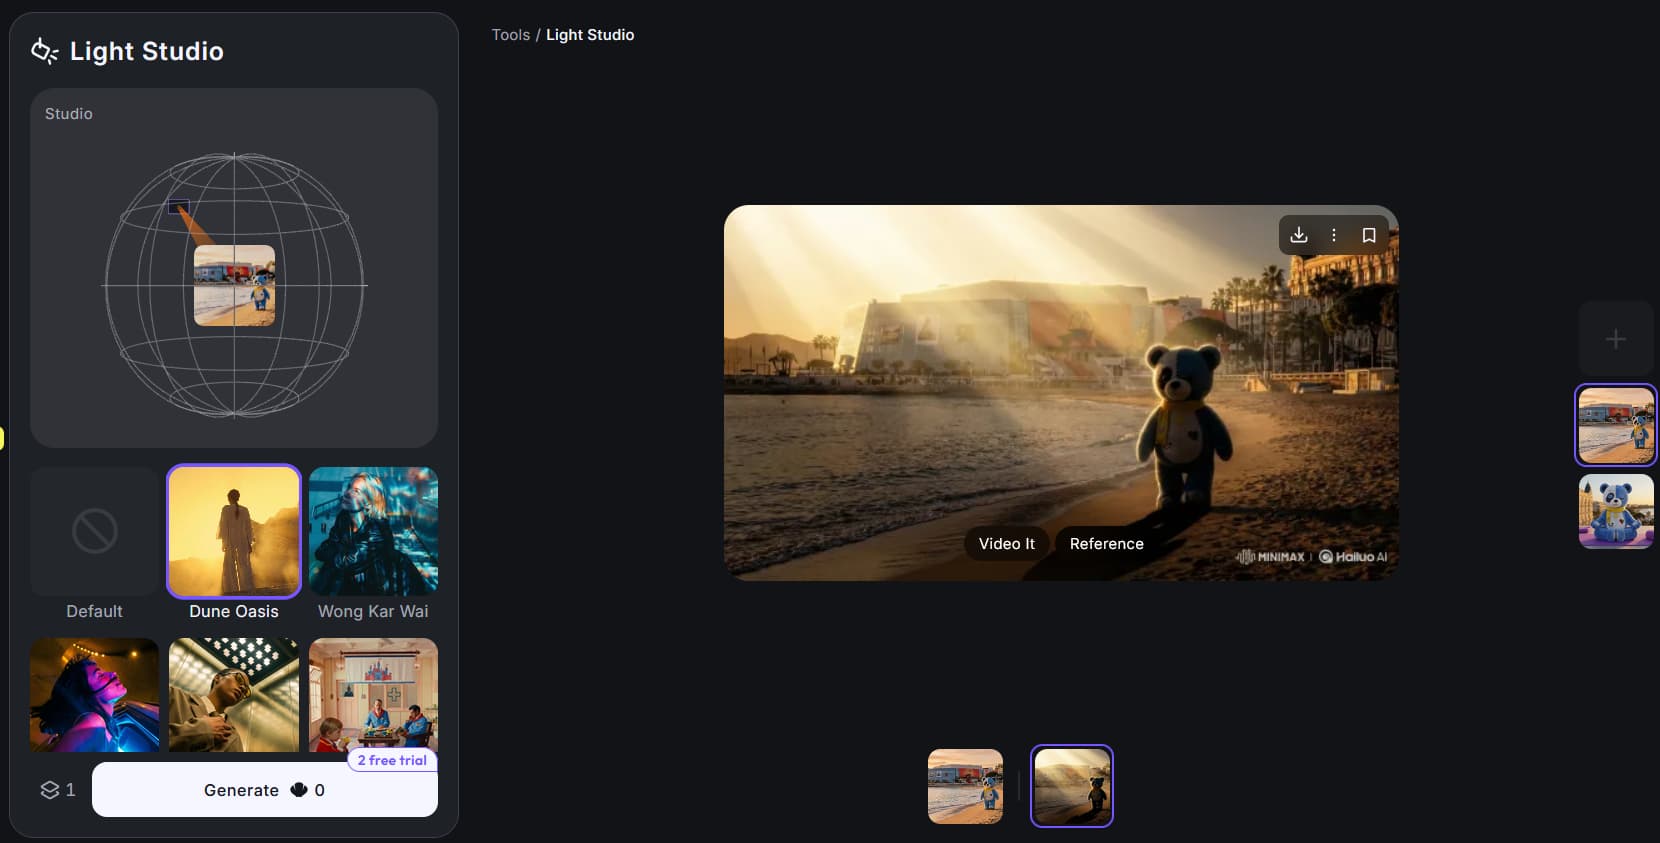Viewport: 1660px width, 843px height.
Task: Pick the elevator ceiling lights preset
Action: click(234, 695)
